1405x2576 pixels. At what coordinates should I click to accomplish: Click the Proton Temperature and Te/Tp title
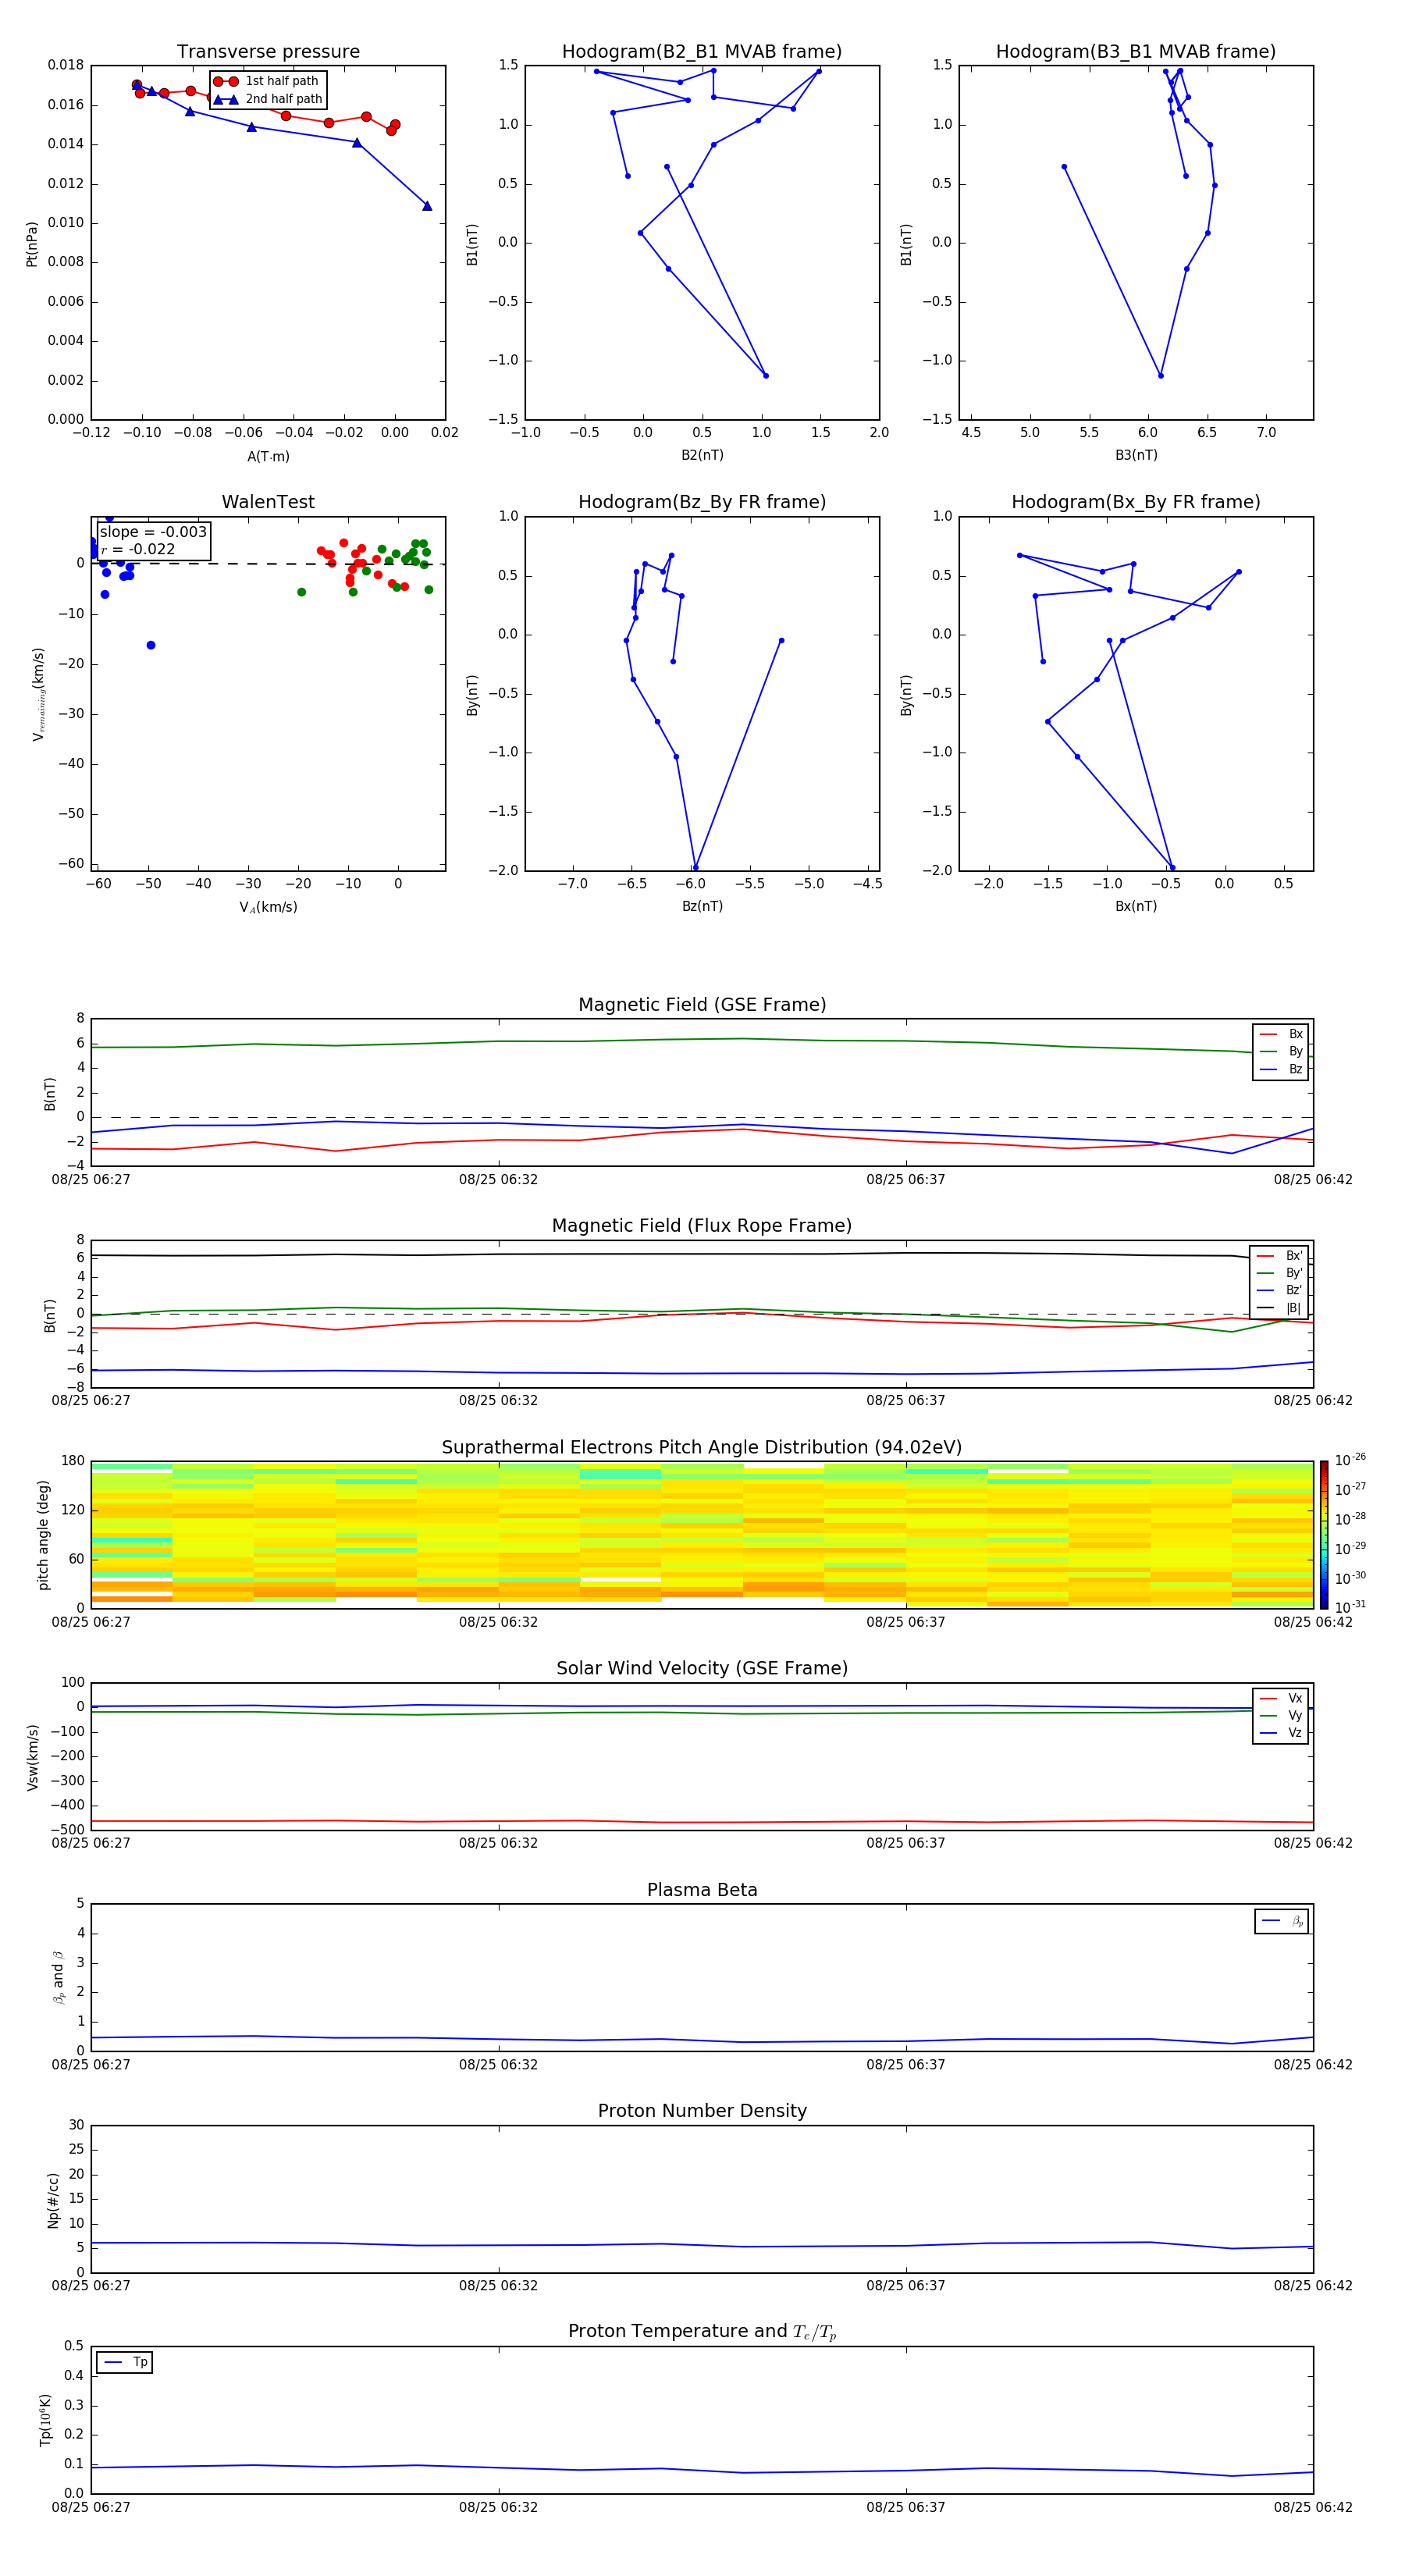(702, 2332)
